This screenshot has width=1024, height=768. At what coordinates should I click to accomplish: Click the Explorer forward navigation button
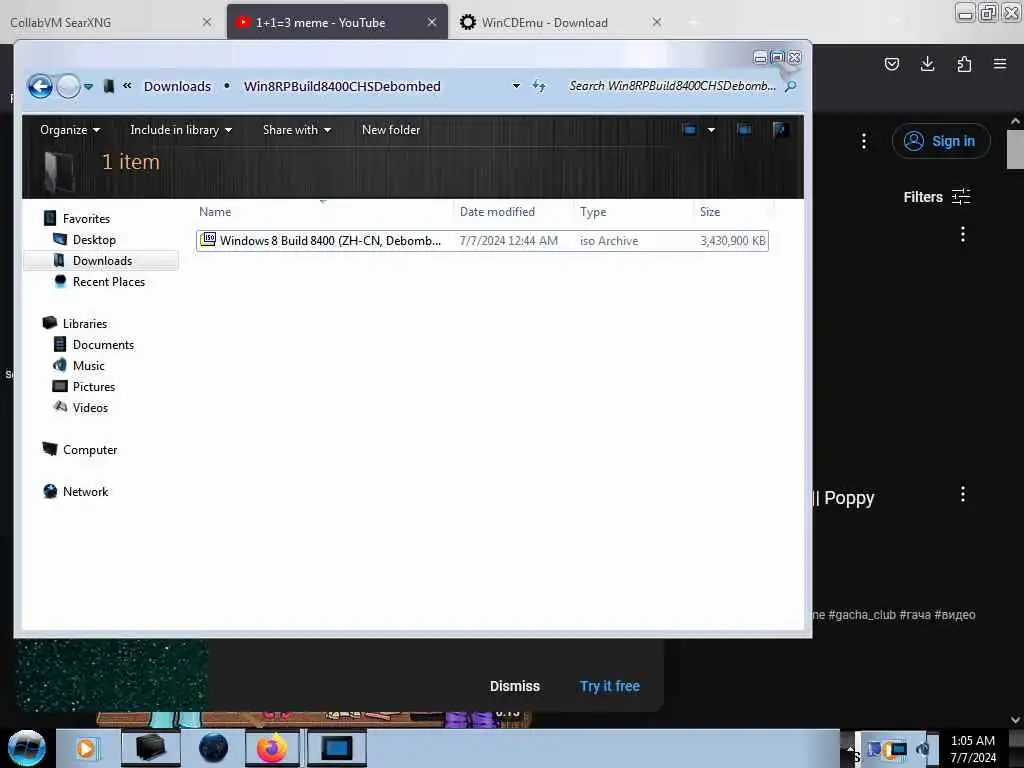click(69, 86)
